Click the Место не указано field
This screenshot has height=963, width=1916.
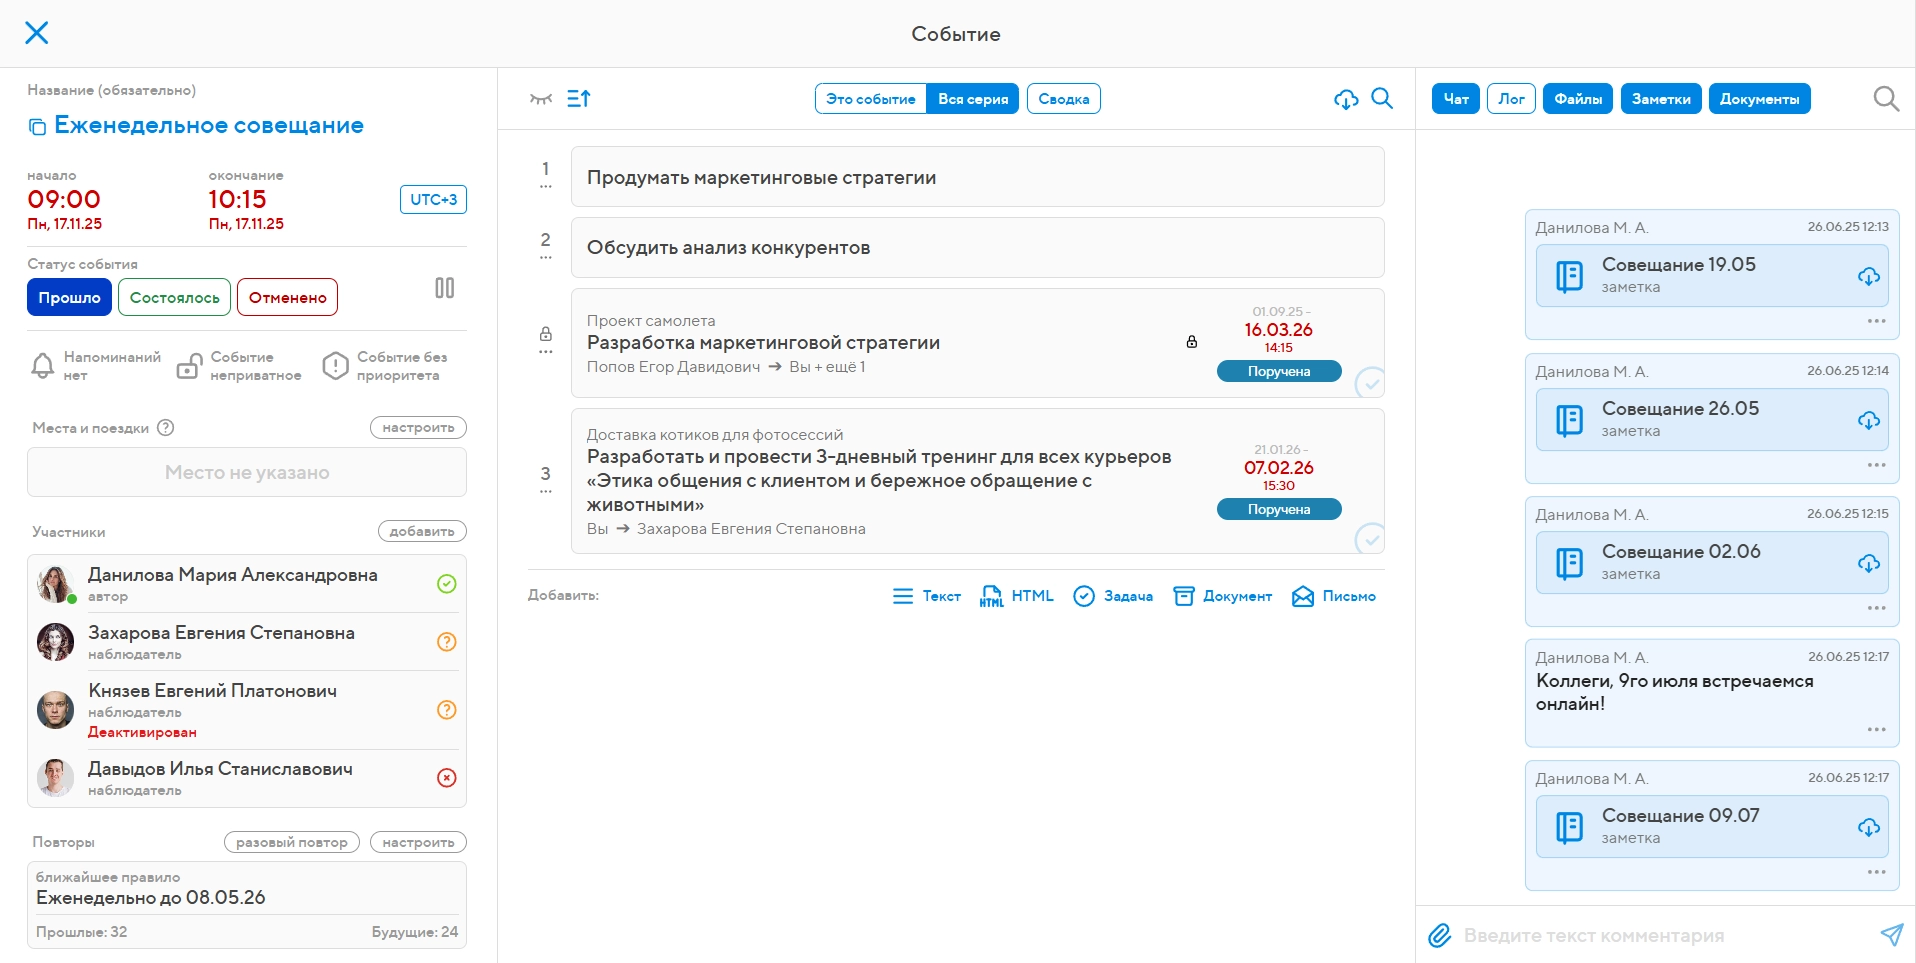[247, 472]
